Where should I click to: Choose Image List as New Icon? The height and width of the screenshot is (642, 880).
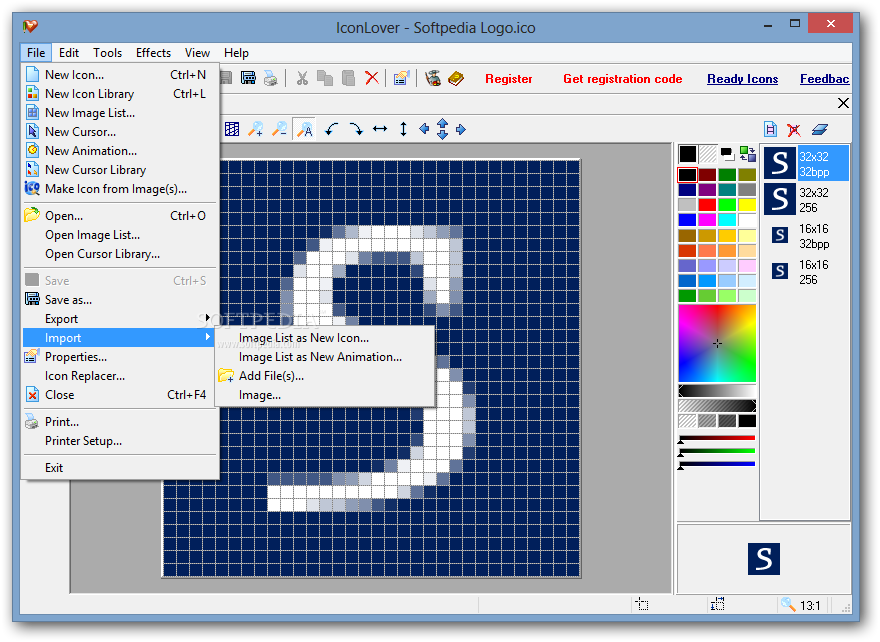[x=304, y=338]
